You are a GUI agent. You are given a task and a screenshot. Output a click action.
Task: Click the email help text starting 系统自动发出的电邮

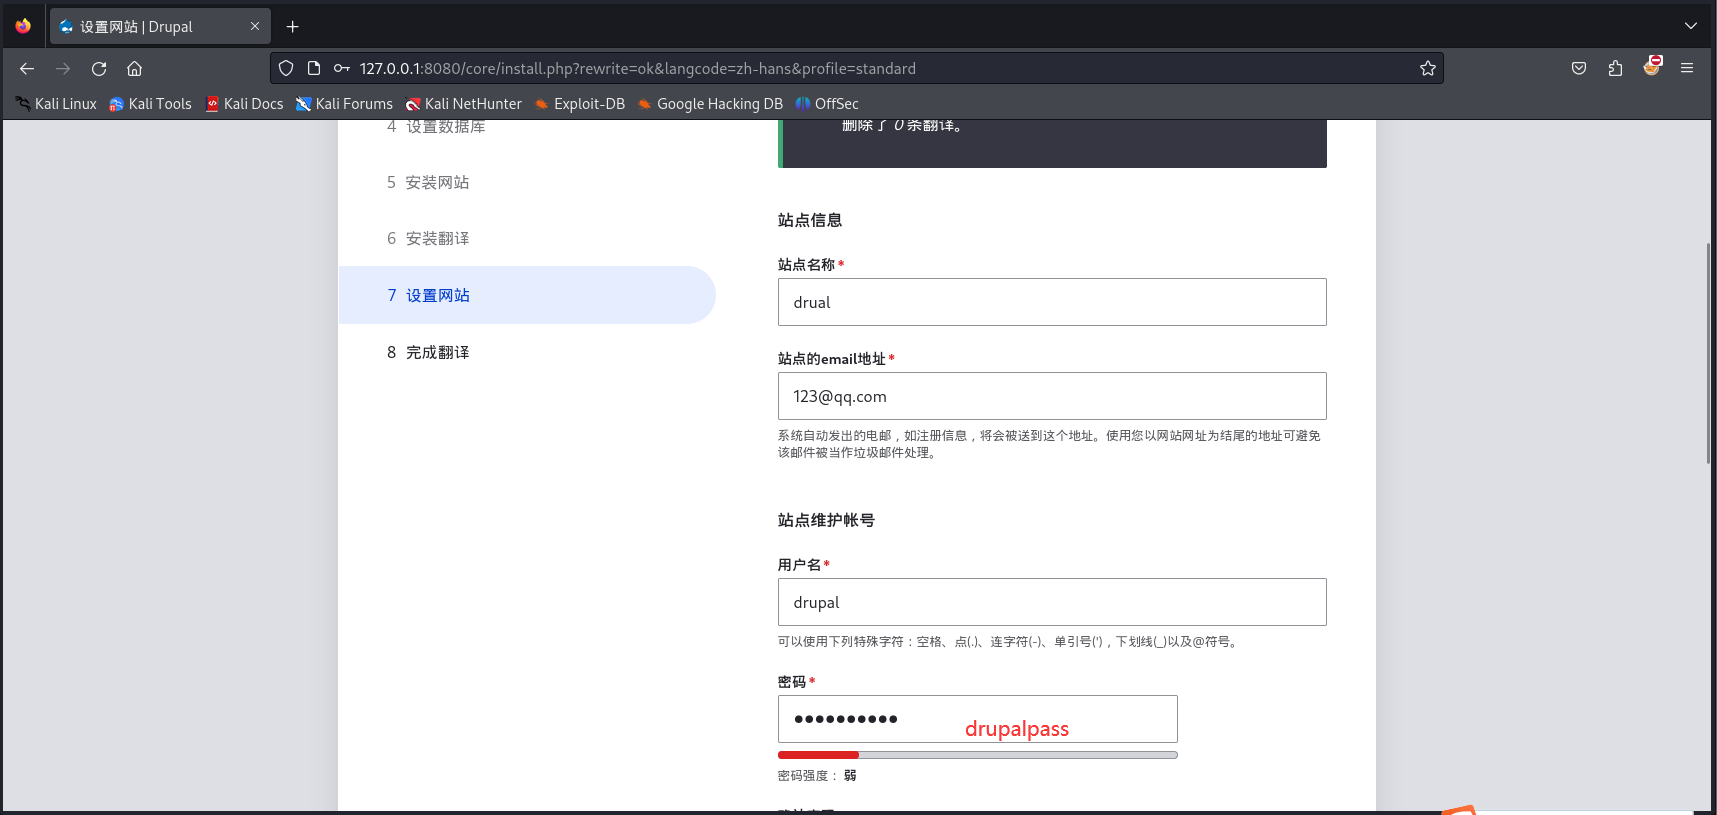pos(1049,444)
